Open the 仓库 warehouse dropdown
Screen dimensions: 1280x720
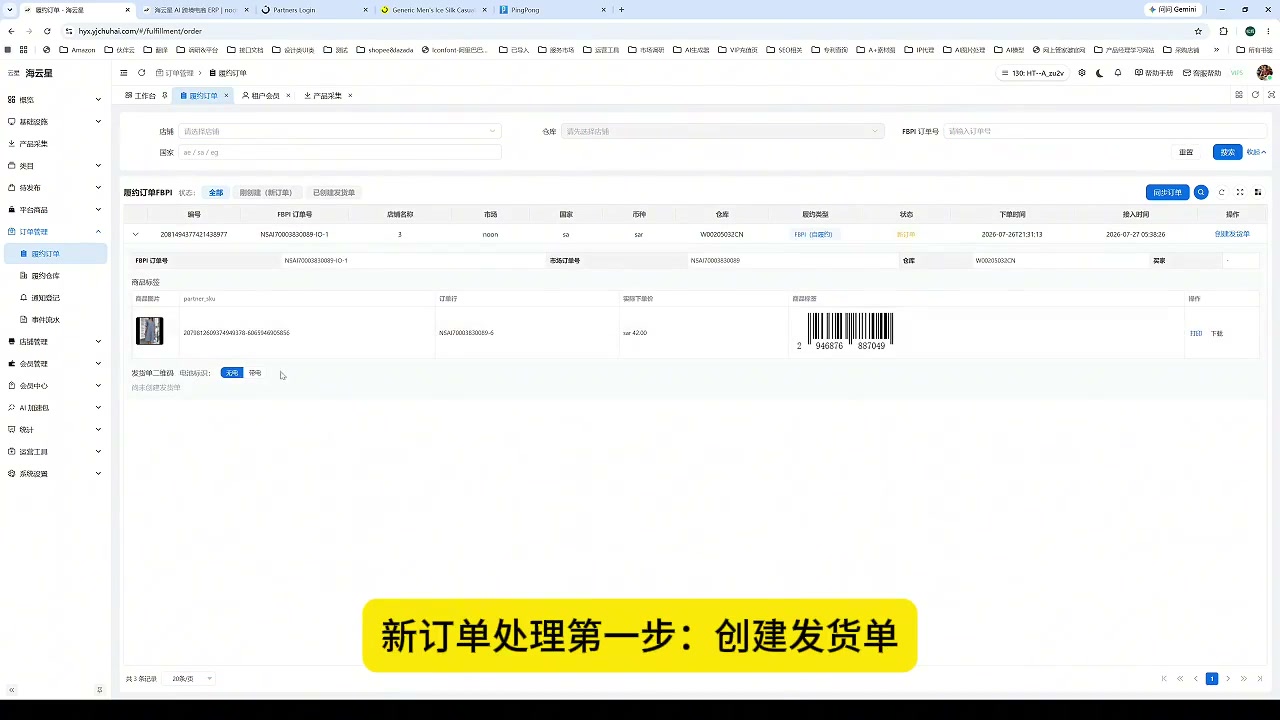(x=723, y=131)
